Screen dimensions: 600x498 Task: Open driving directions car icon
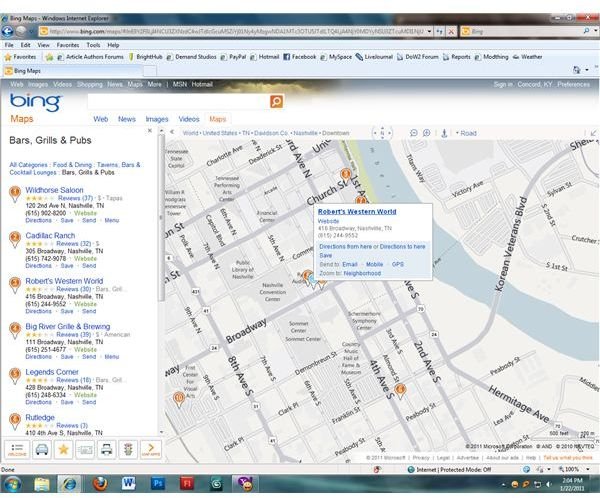point(41,449)
